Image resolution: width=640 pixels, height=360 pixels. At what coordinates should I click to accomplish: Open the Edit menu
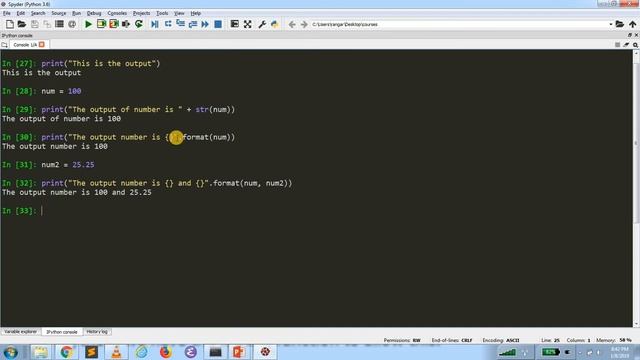point(21,13)
